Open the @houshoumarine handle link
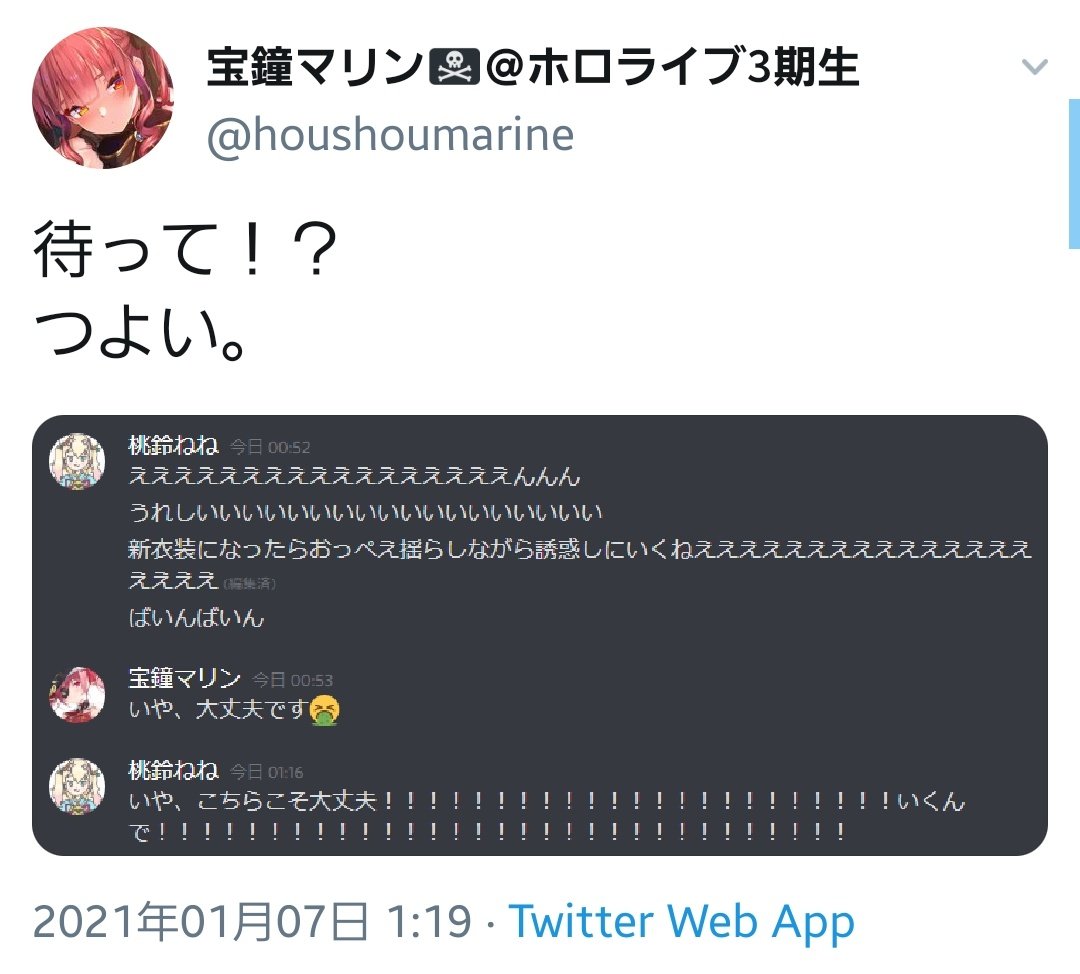1080x974 pixels. click(390, 134)
